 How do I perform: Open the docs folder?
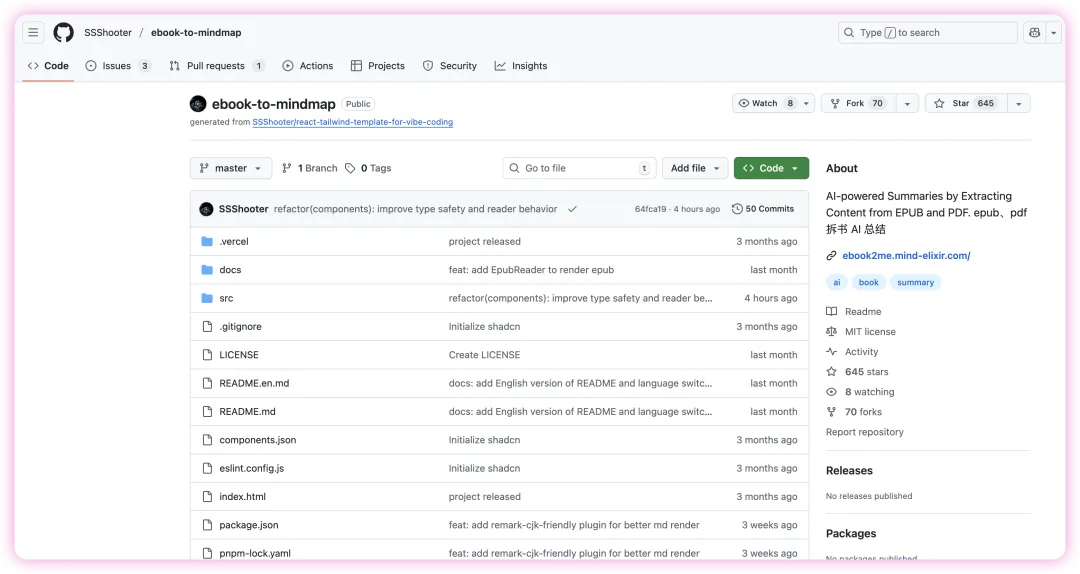coord(230,269)
